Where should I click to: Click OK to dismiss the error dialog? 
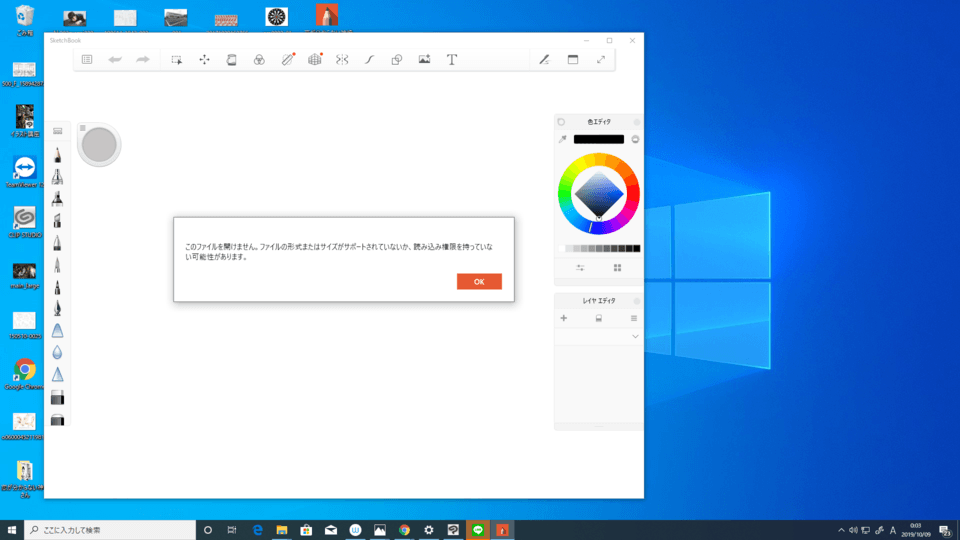click(479, 282)
